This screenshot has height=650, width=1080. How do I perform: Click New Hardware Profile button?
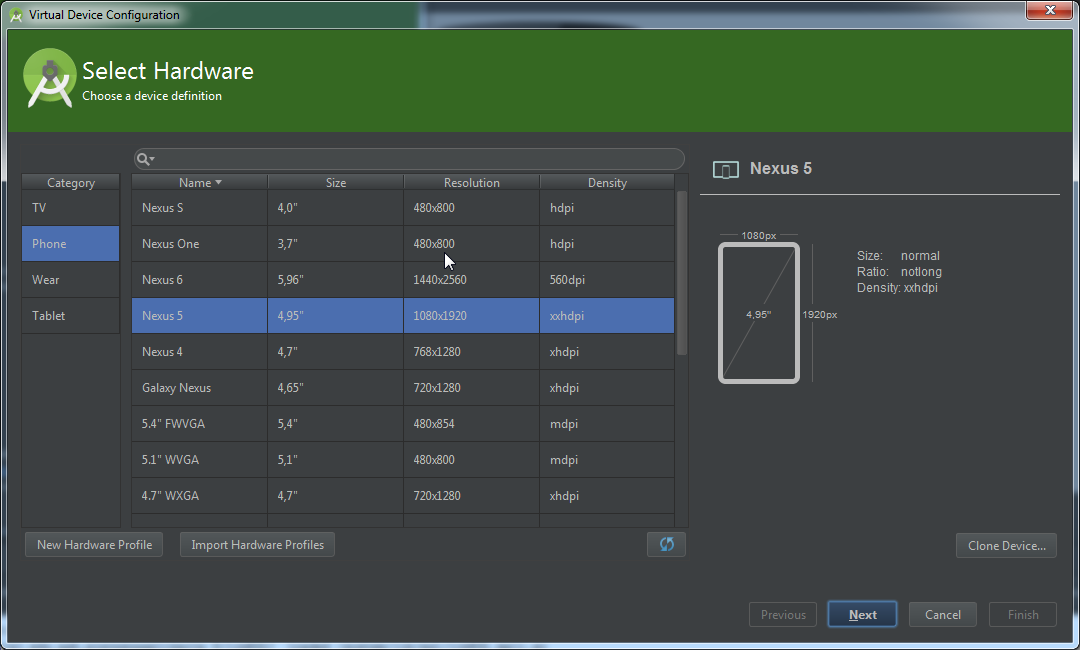94,545
